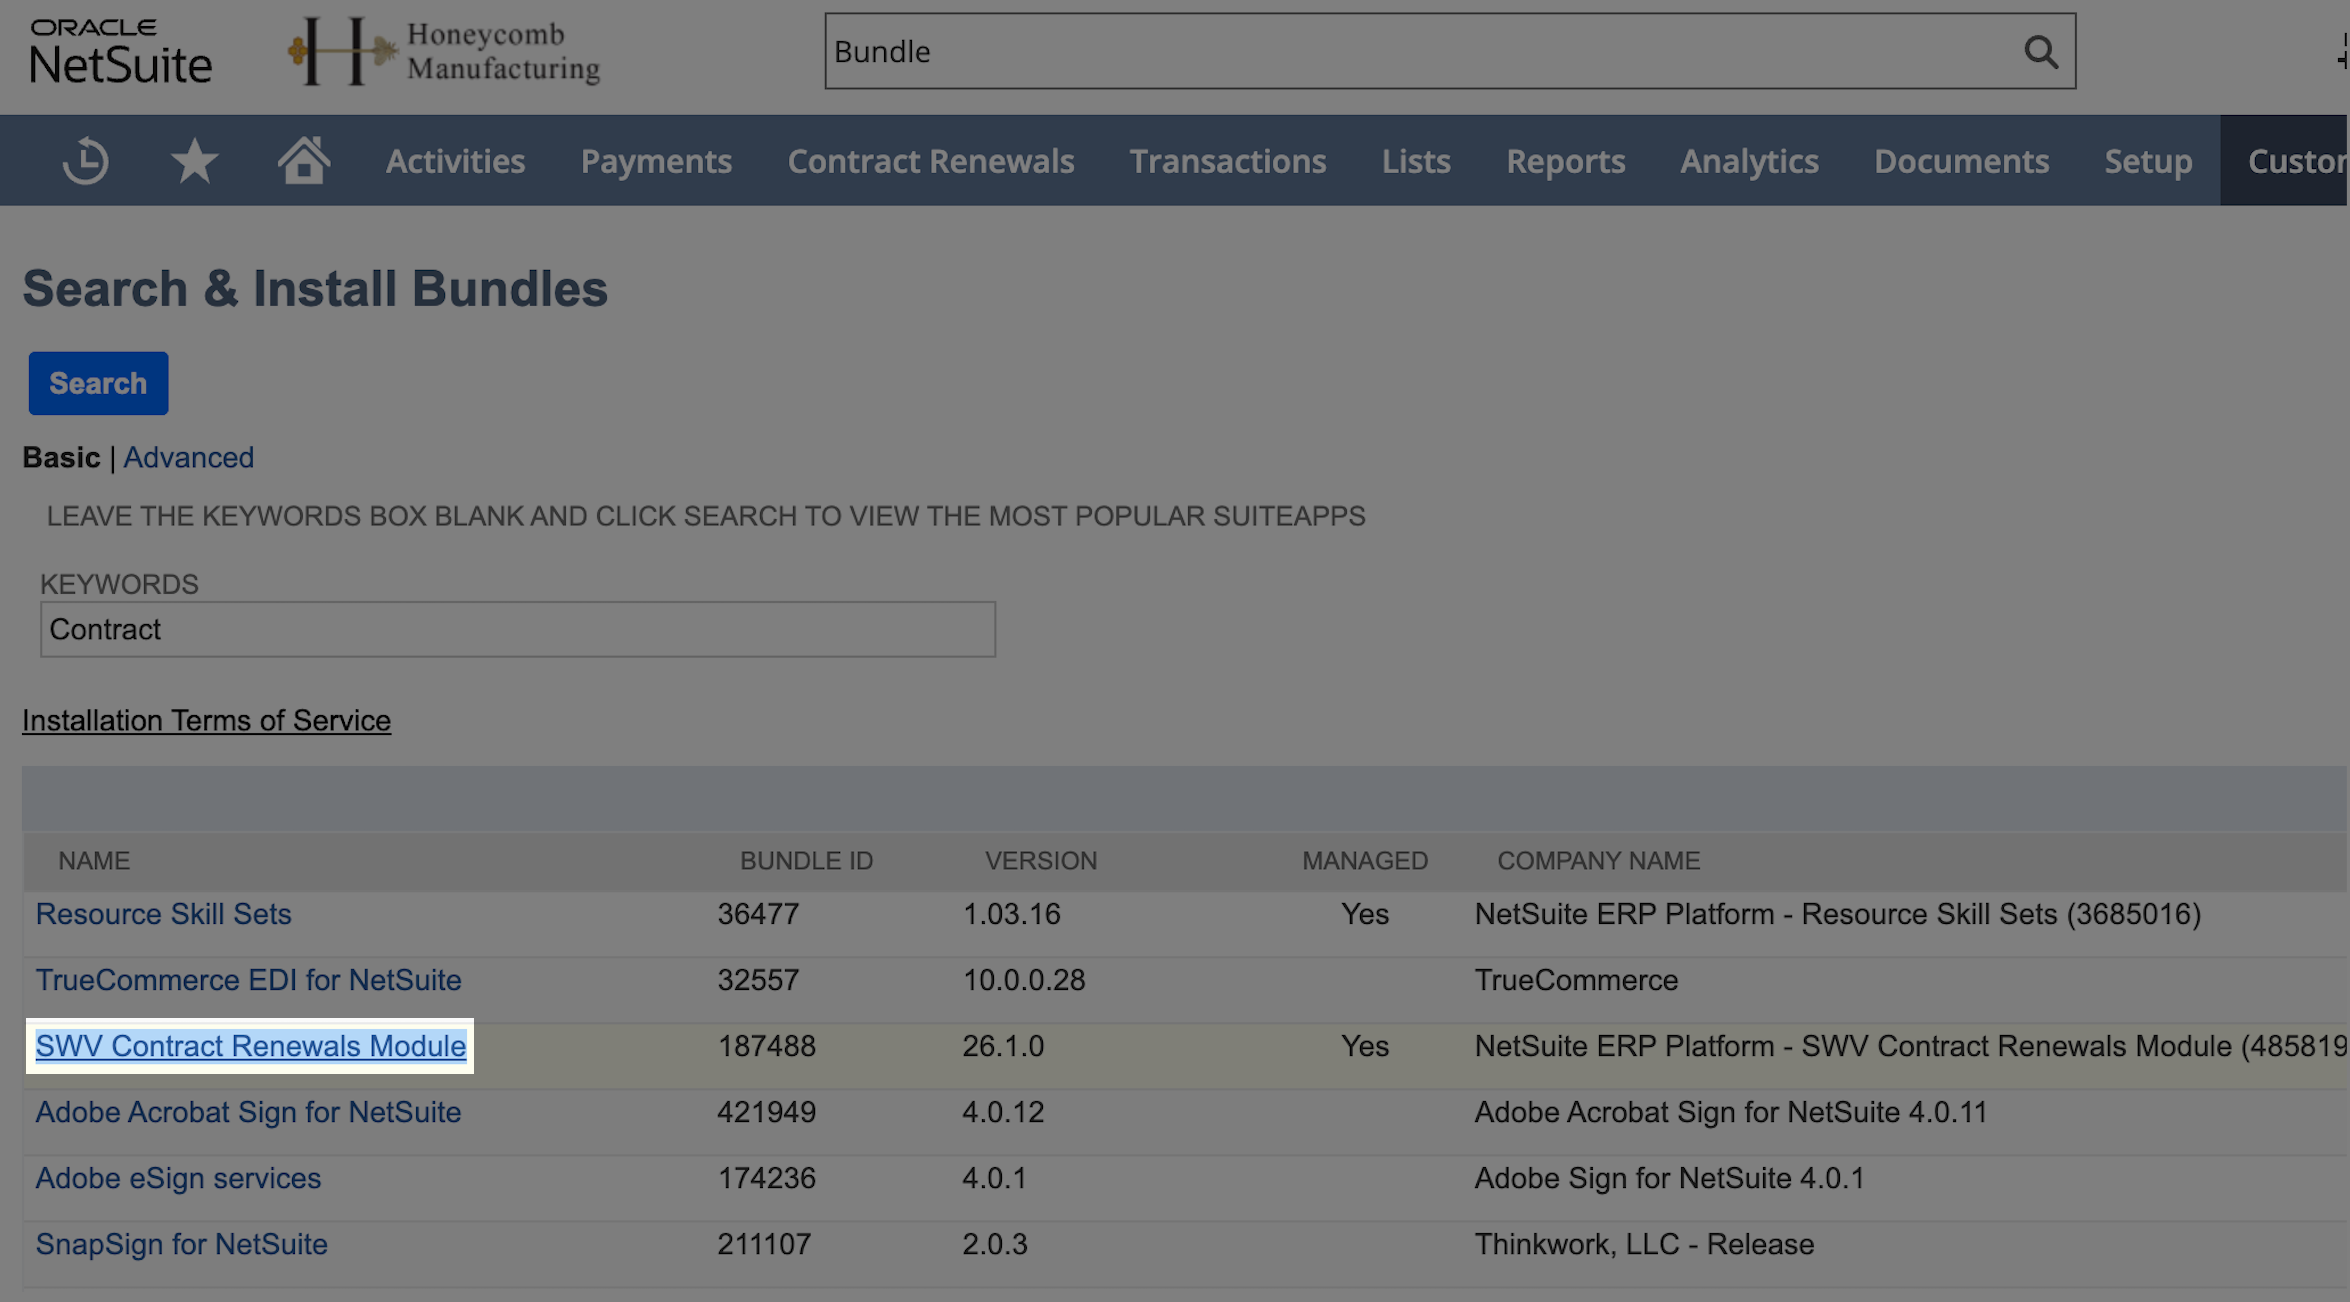Select the Basic search mode label
Viewport: 2350px width, 1302px height.
click(61, 457)
